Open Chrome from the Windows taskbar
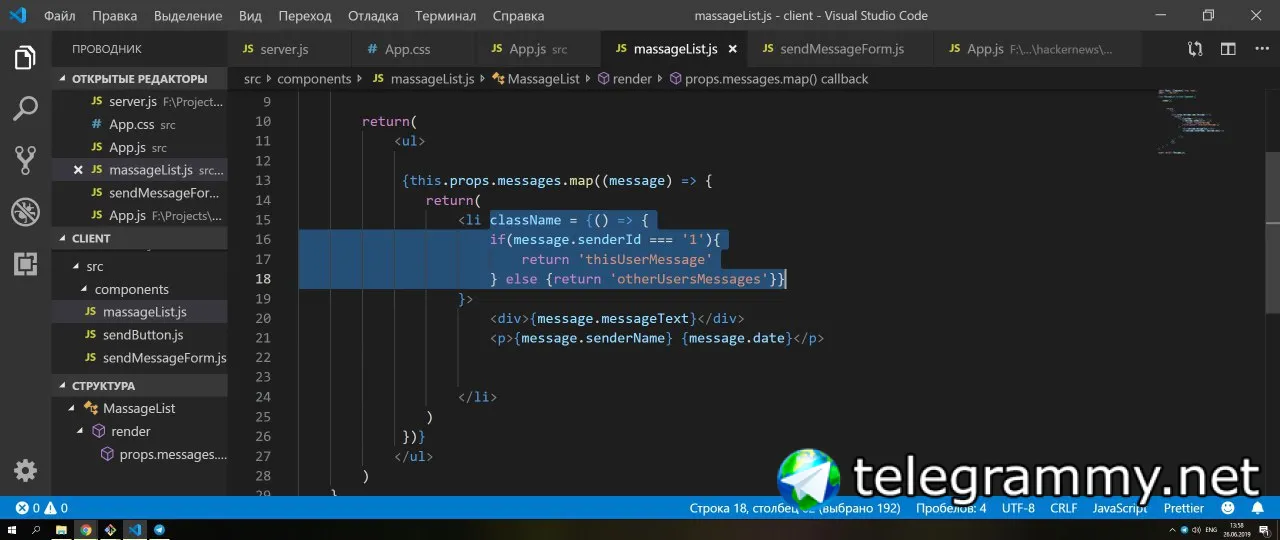Viewport: 1280px width, 540px height. click(86, 529)
